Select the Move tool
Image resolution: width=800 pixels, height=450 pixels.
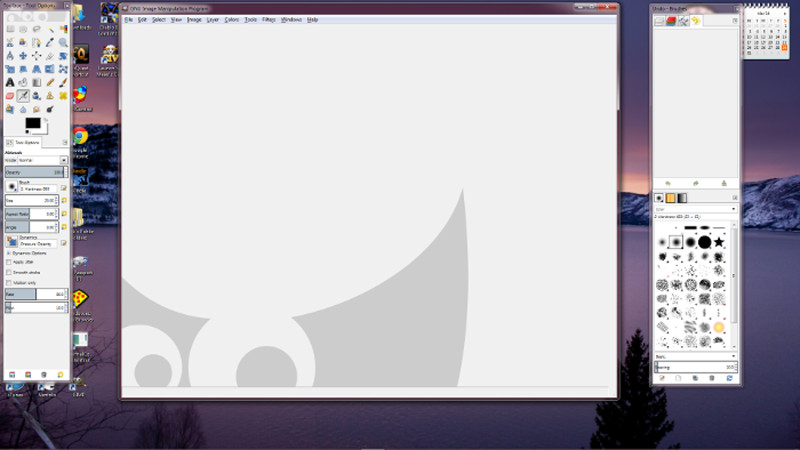23,56
